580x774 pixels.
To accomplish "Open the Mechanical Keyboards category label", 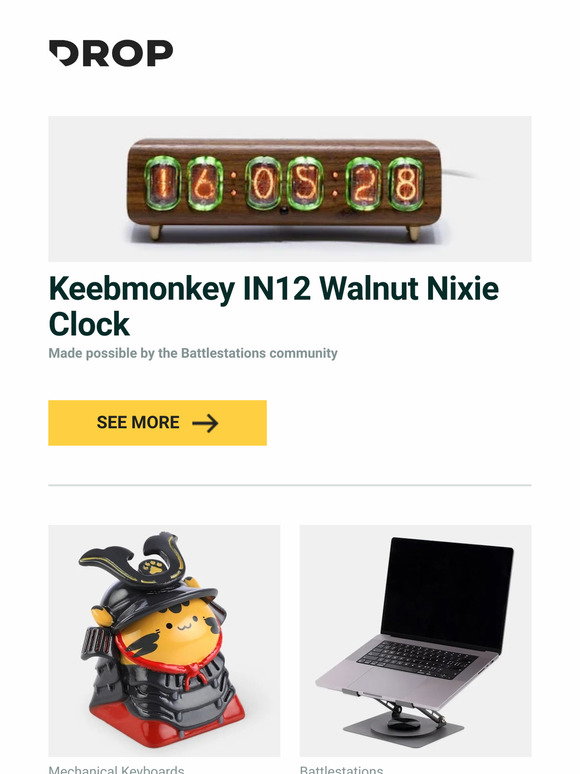I will (116, 770).
